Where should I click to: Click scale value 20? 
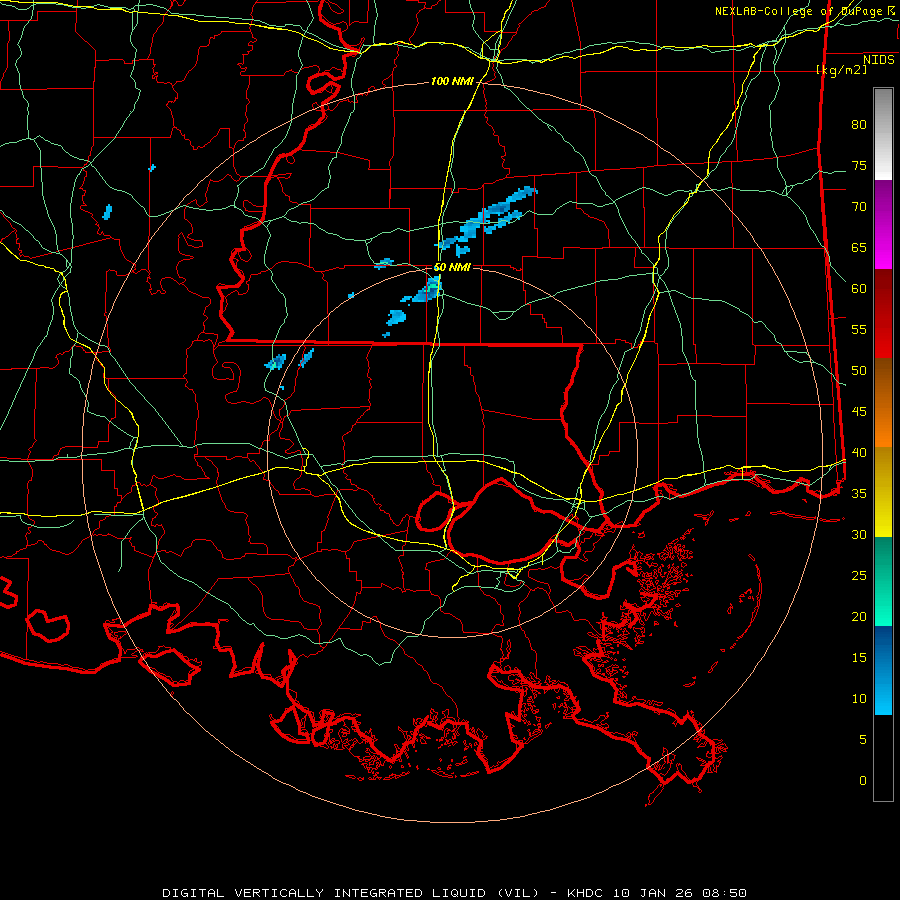(x=859, y=616)
